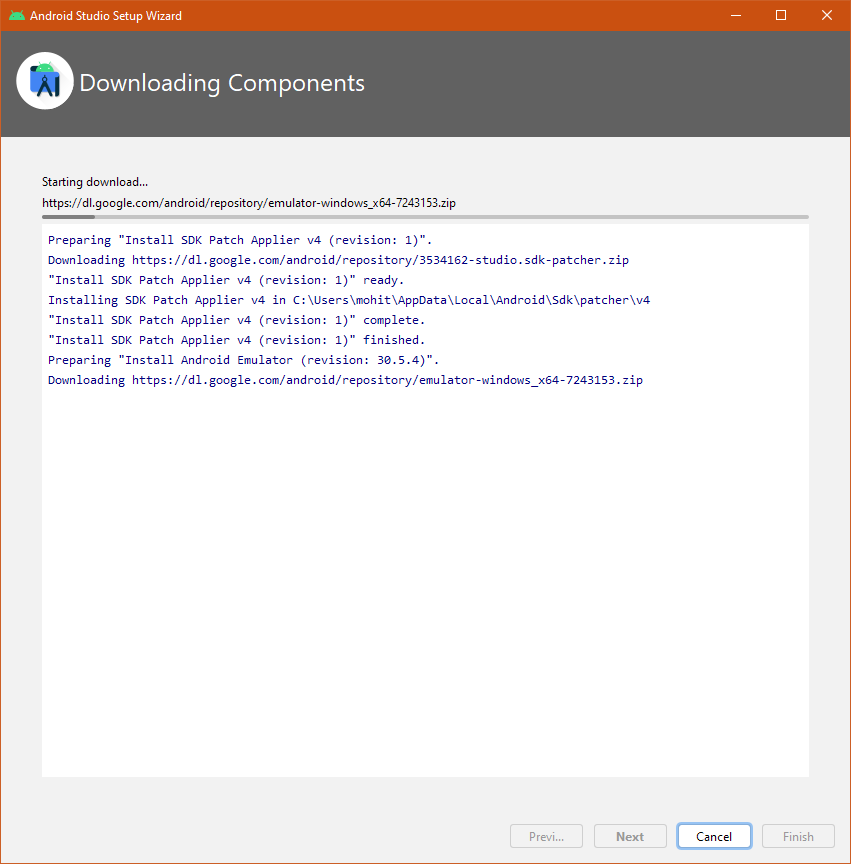Screen dimensions: 851x864
Task: Click the last log line downloading the emulator zip
Action: (345, 380)
